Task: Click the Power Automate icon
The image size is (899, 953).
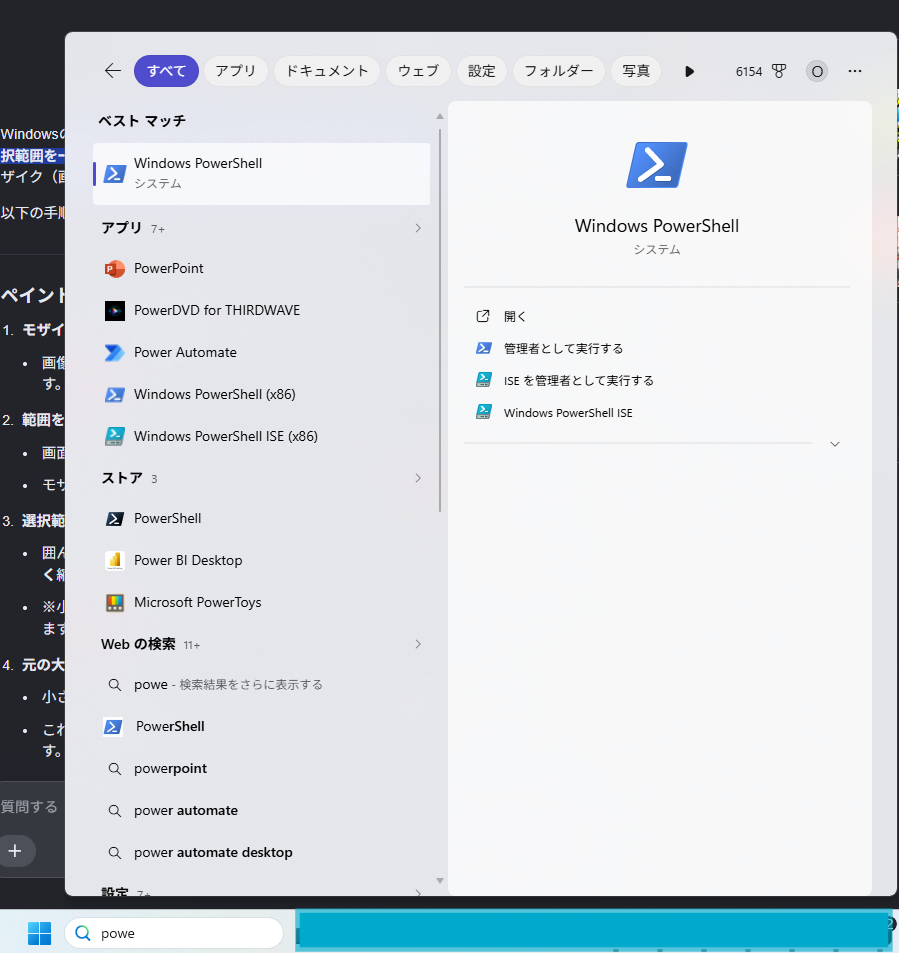Action: tap(115, 353)
